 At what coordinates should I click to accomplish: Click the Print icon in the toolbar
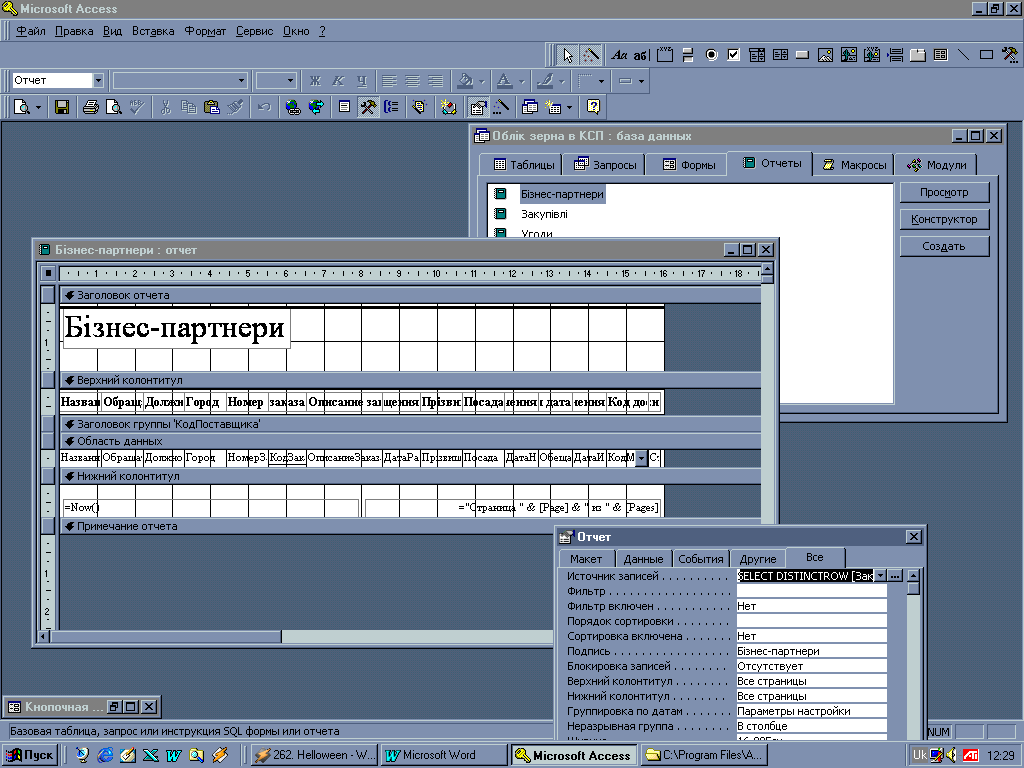click(x=91, y=107)
